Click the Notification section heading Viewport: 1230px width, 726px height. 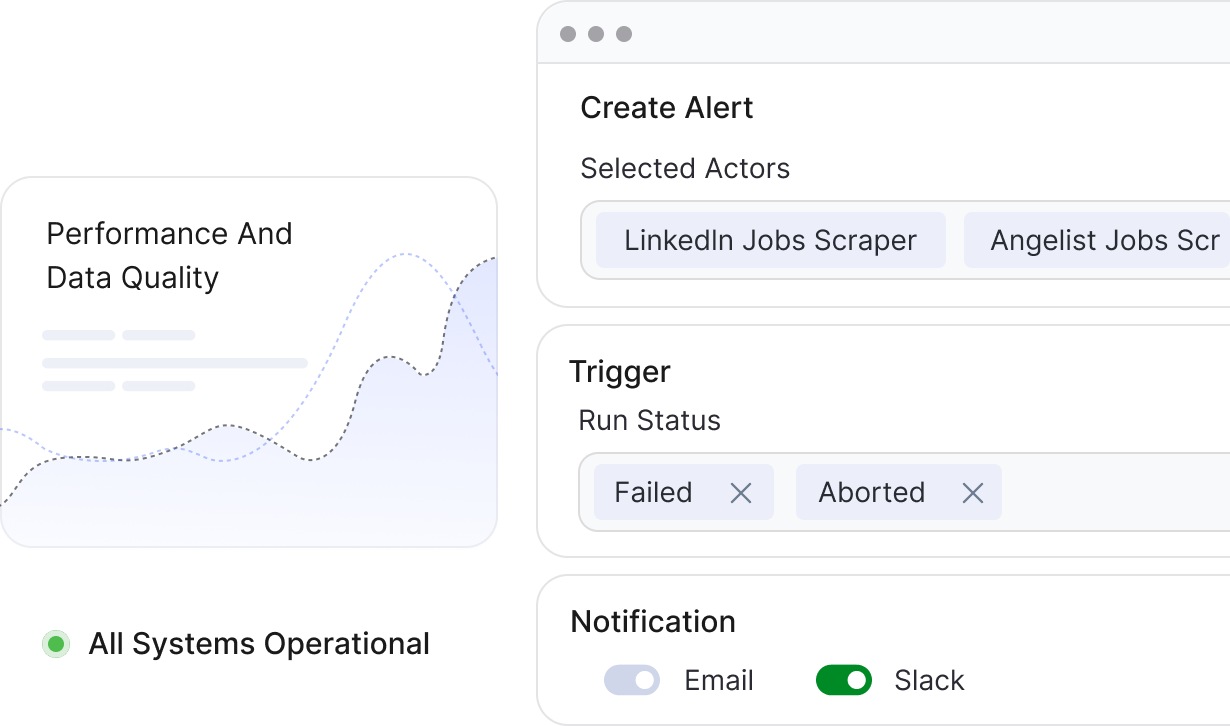click(652, 622)
